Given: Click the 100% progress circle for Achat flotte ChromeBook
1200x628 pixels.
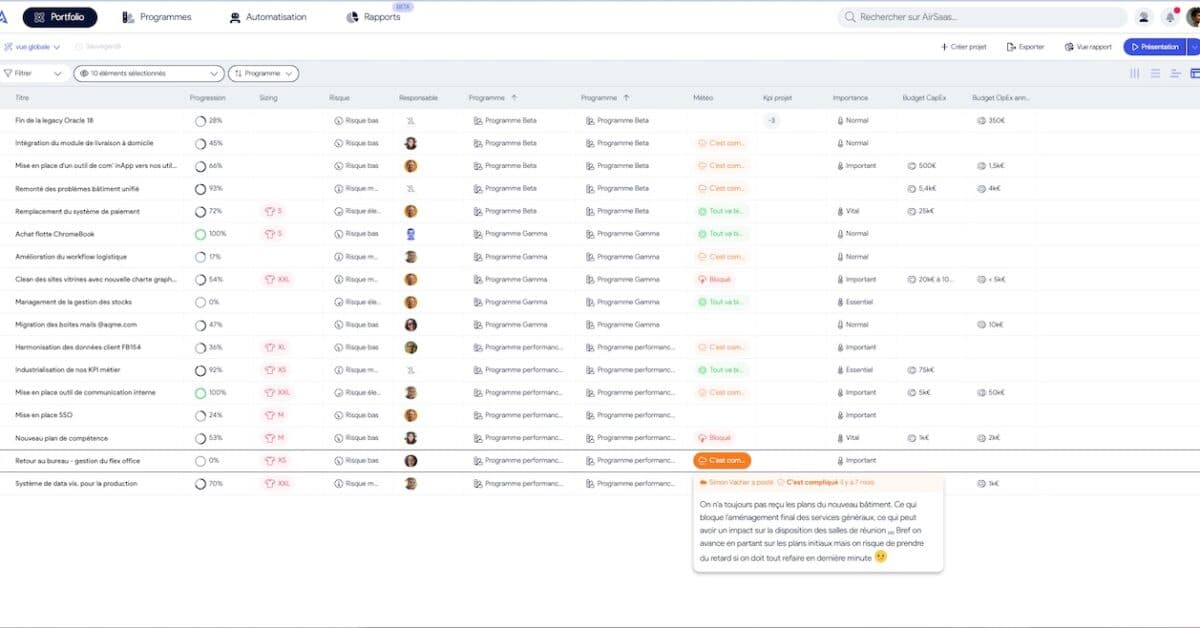Looking at the screenshot, I should [x=200, y=233].
